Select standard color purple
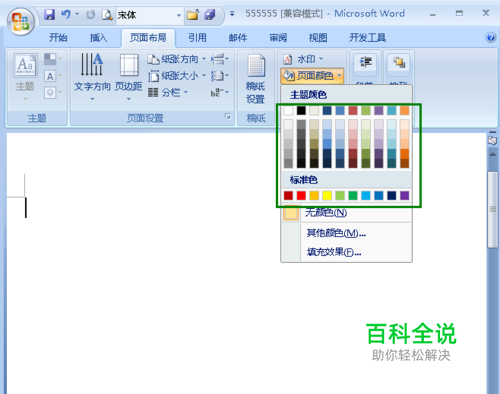The image size is (500, 394). pyautogui.click(x=405, y=195)
